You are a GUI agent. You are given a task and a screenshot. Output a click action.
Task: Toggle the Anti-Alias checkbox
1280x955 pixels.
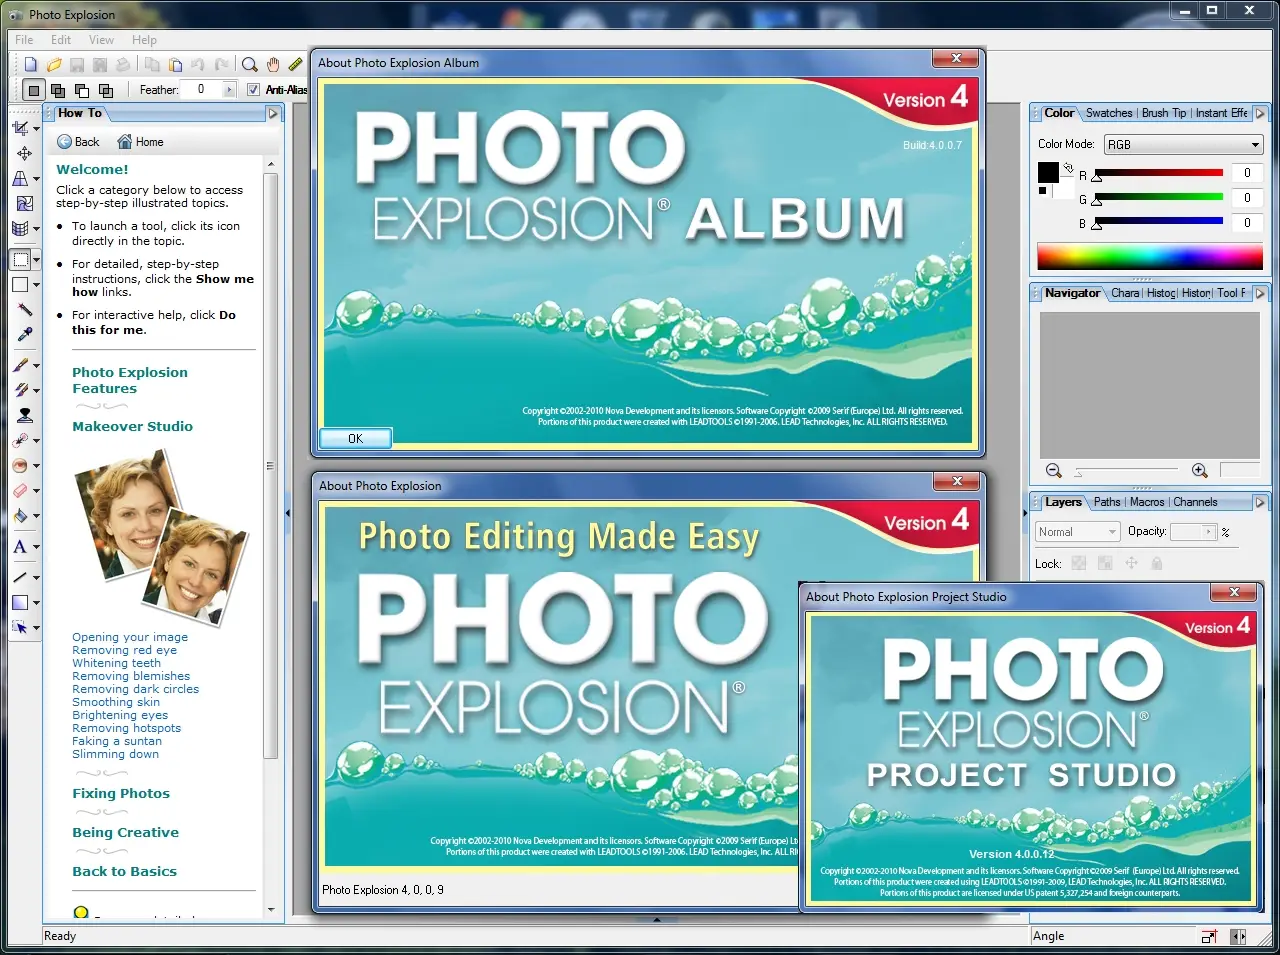tap(253, 89)
